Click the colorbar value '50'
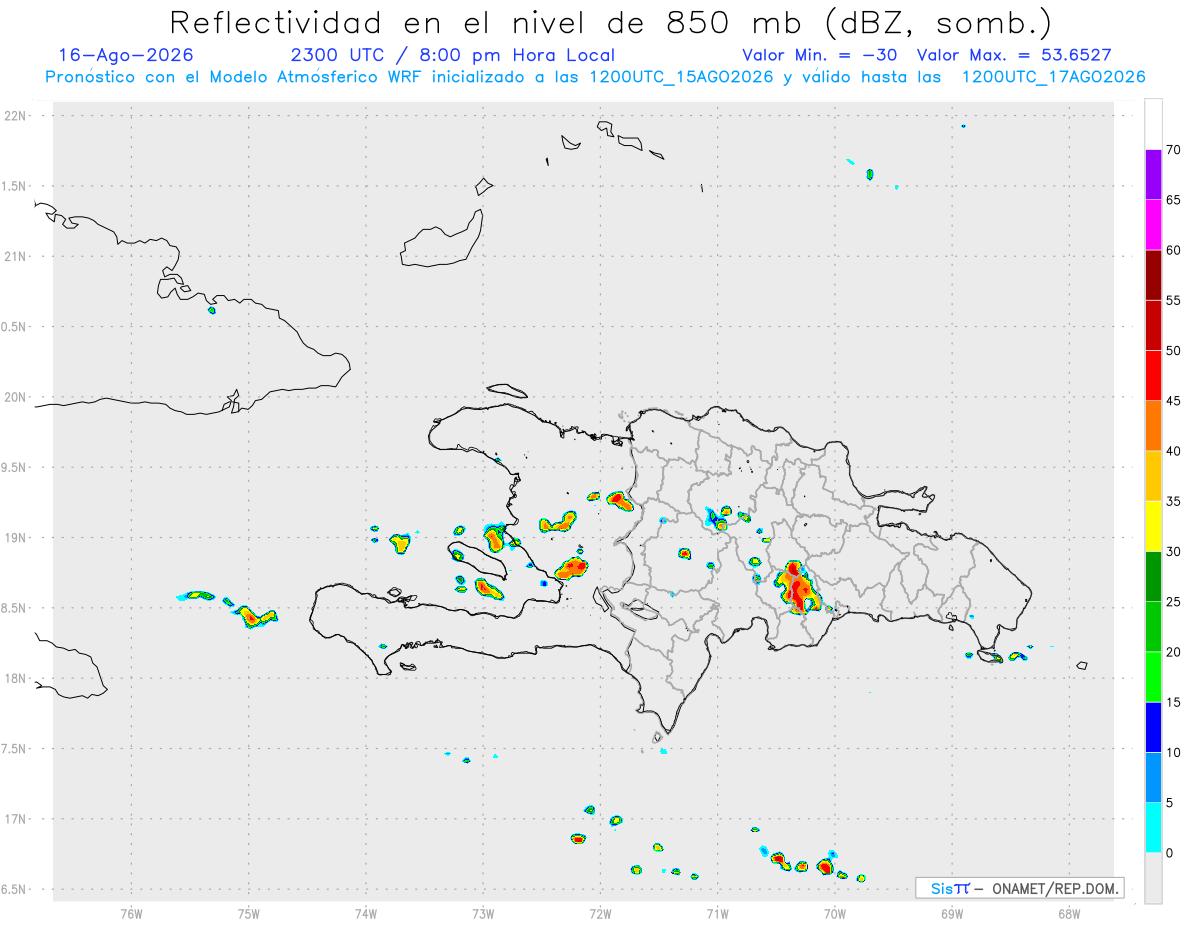The width and height of the screenshot is (1200, 927). pos(1173,351)
